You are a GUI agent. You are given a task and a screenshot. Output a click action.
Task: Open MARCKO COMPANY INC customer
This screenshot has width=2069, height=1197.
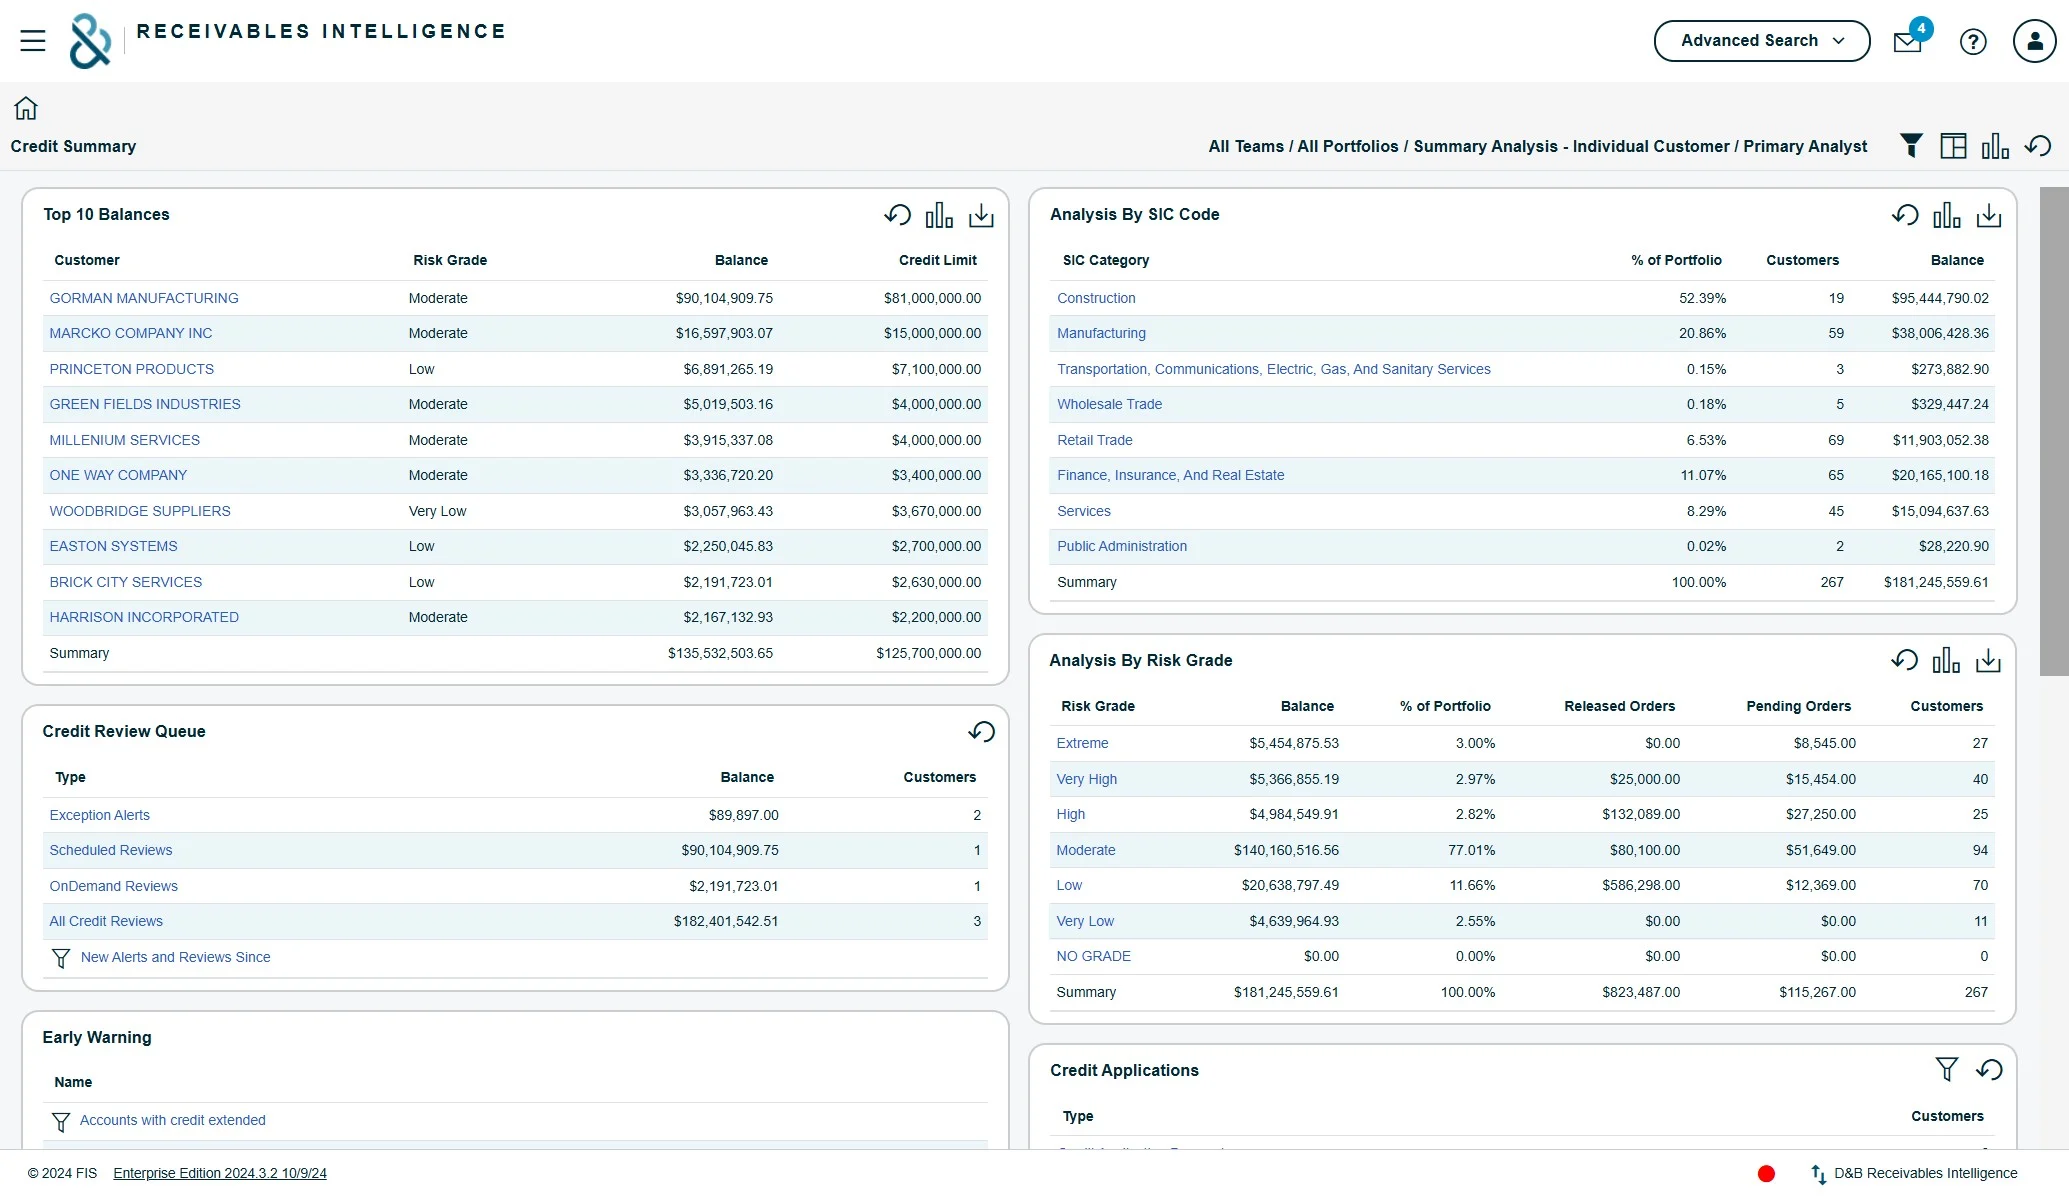coord(131,333)
